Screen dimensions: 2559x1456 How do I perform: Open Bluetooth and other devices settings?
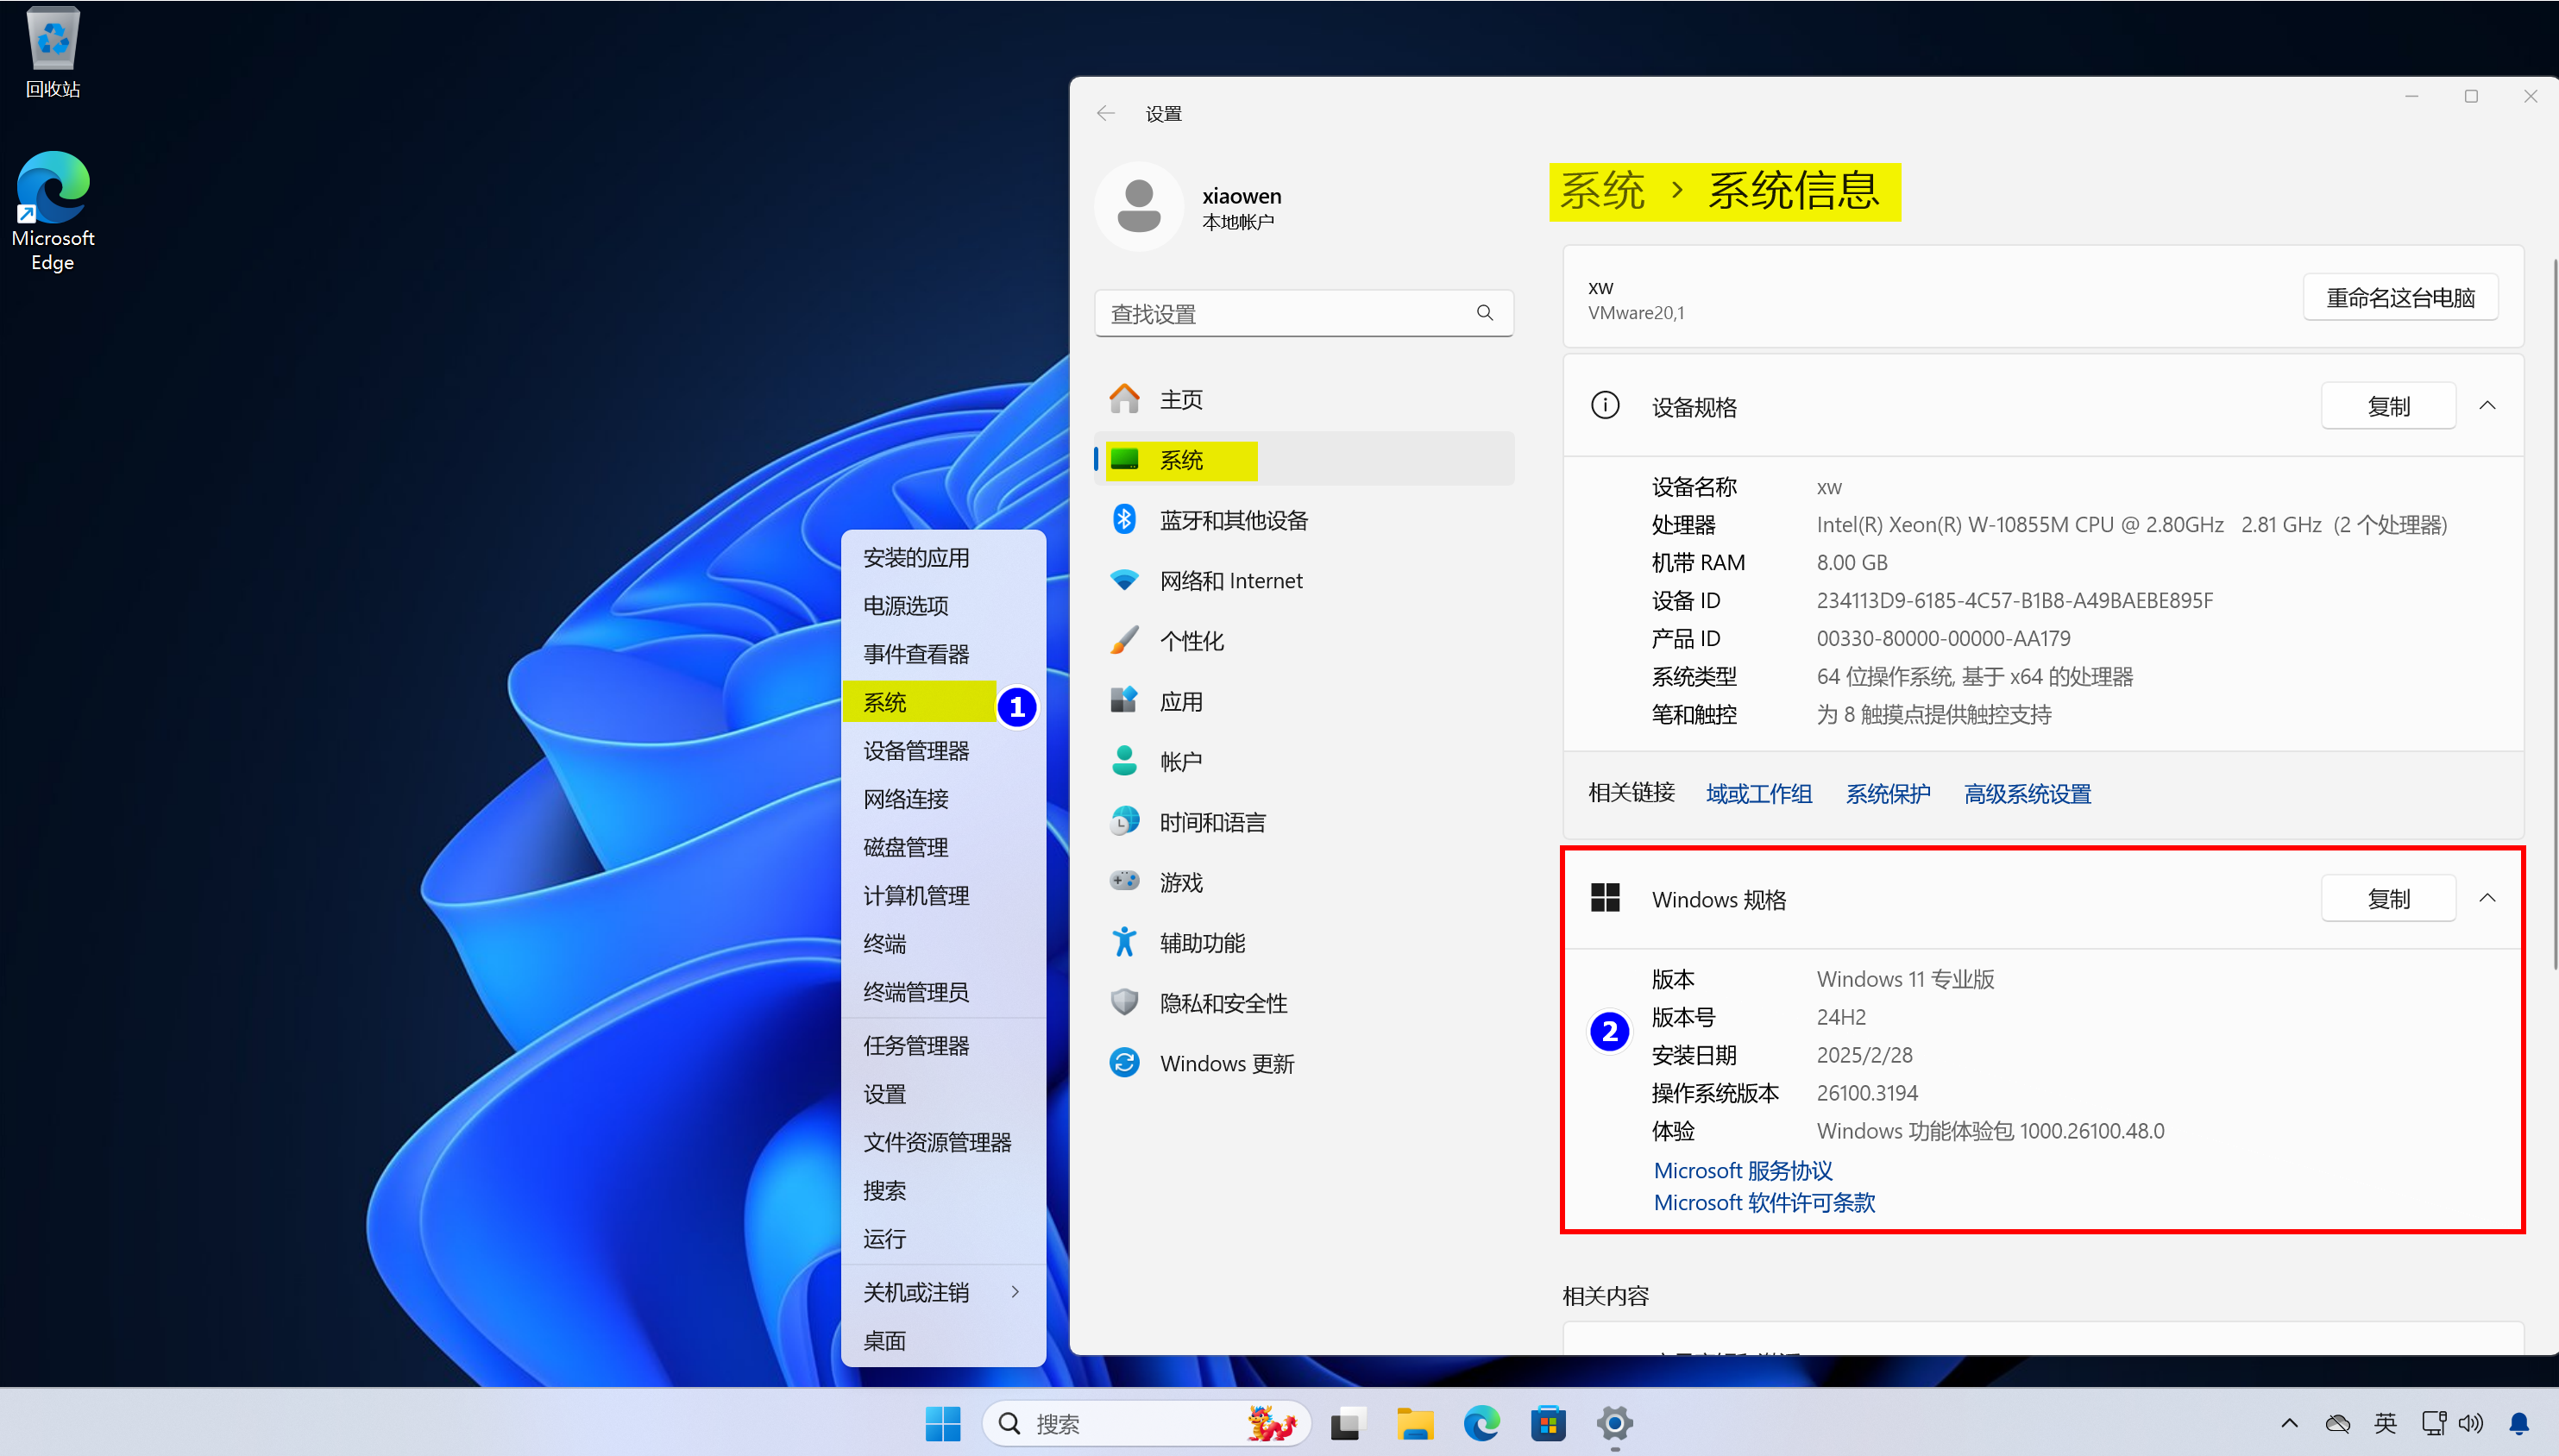coord(1232,520)
